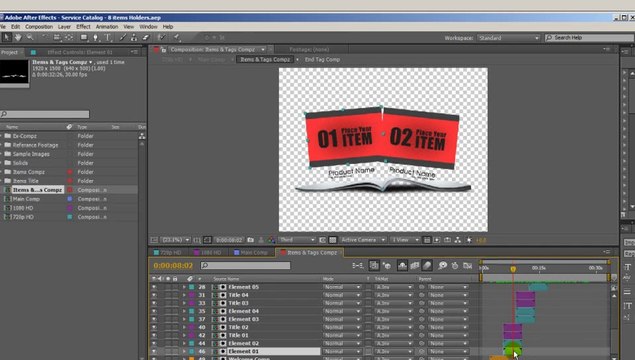Open the Workspace Standard dropdown
This screenshot has height=360, width=635.
click(509, 38)
